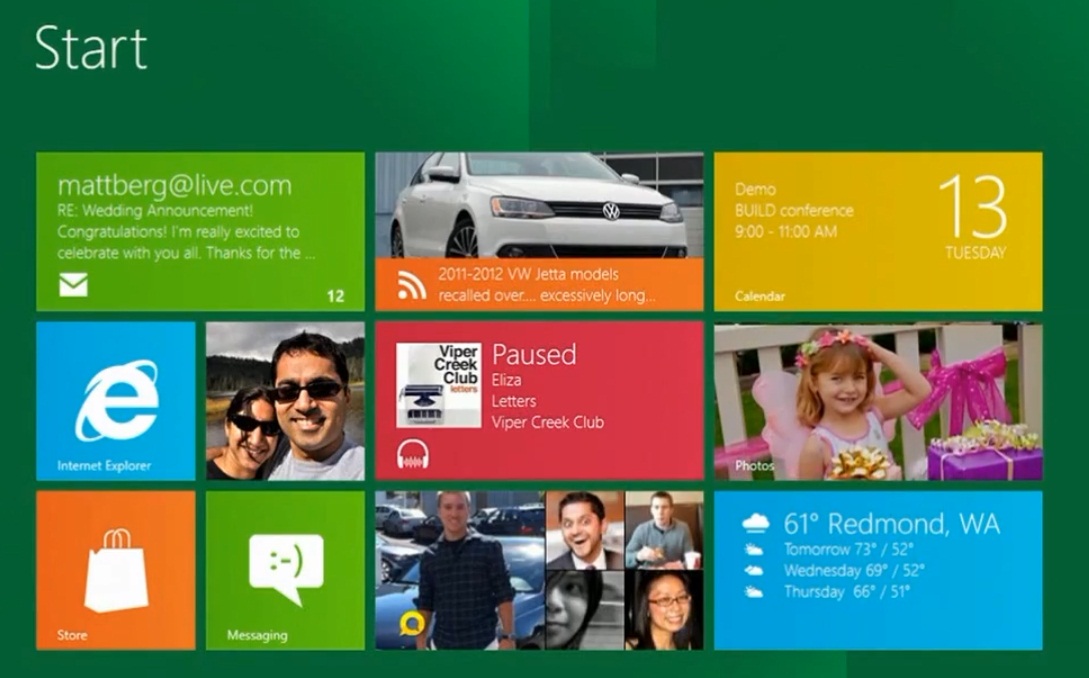Click the RSS feed icon
Screen dimensions: 1089x678
(x=411, y=286)
